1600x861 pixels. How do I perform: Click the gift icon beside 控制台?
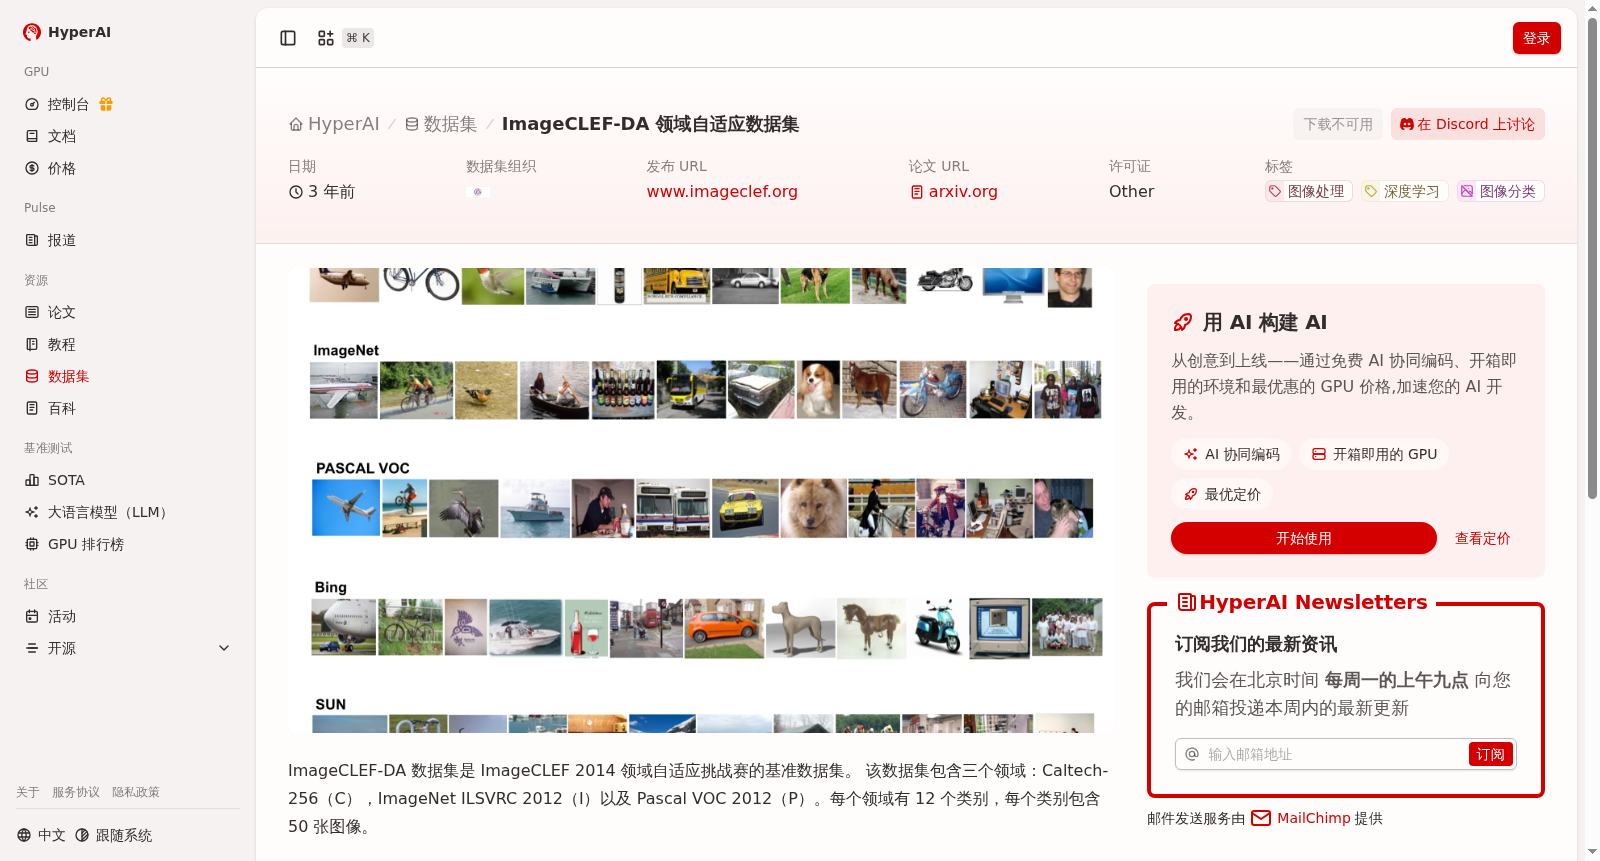point(106,104)
